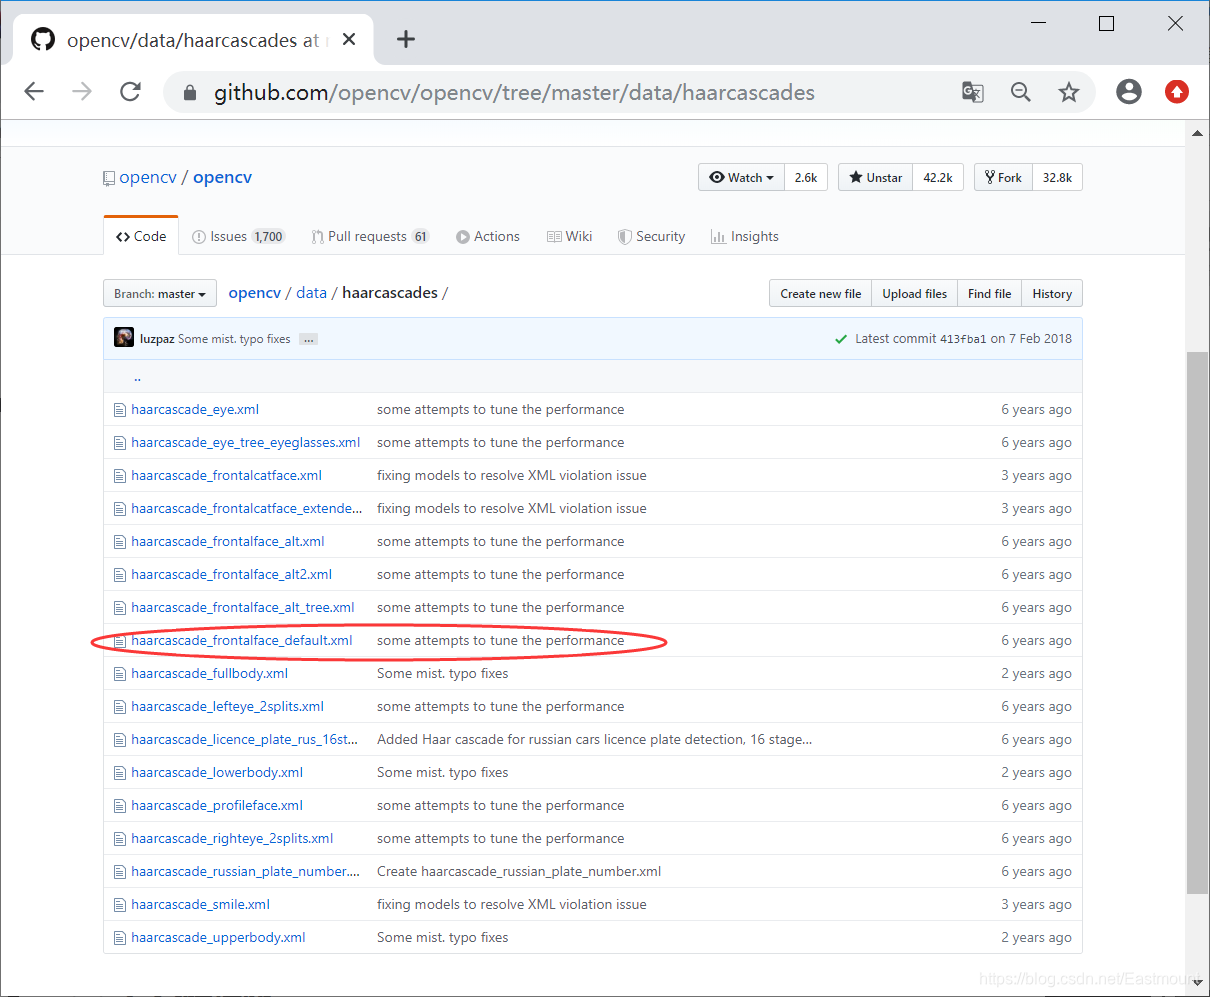Click the file icon for haarcascade_smile.xml
Viewport: 1210px width, 997px height.
[120, 905]
